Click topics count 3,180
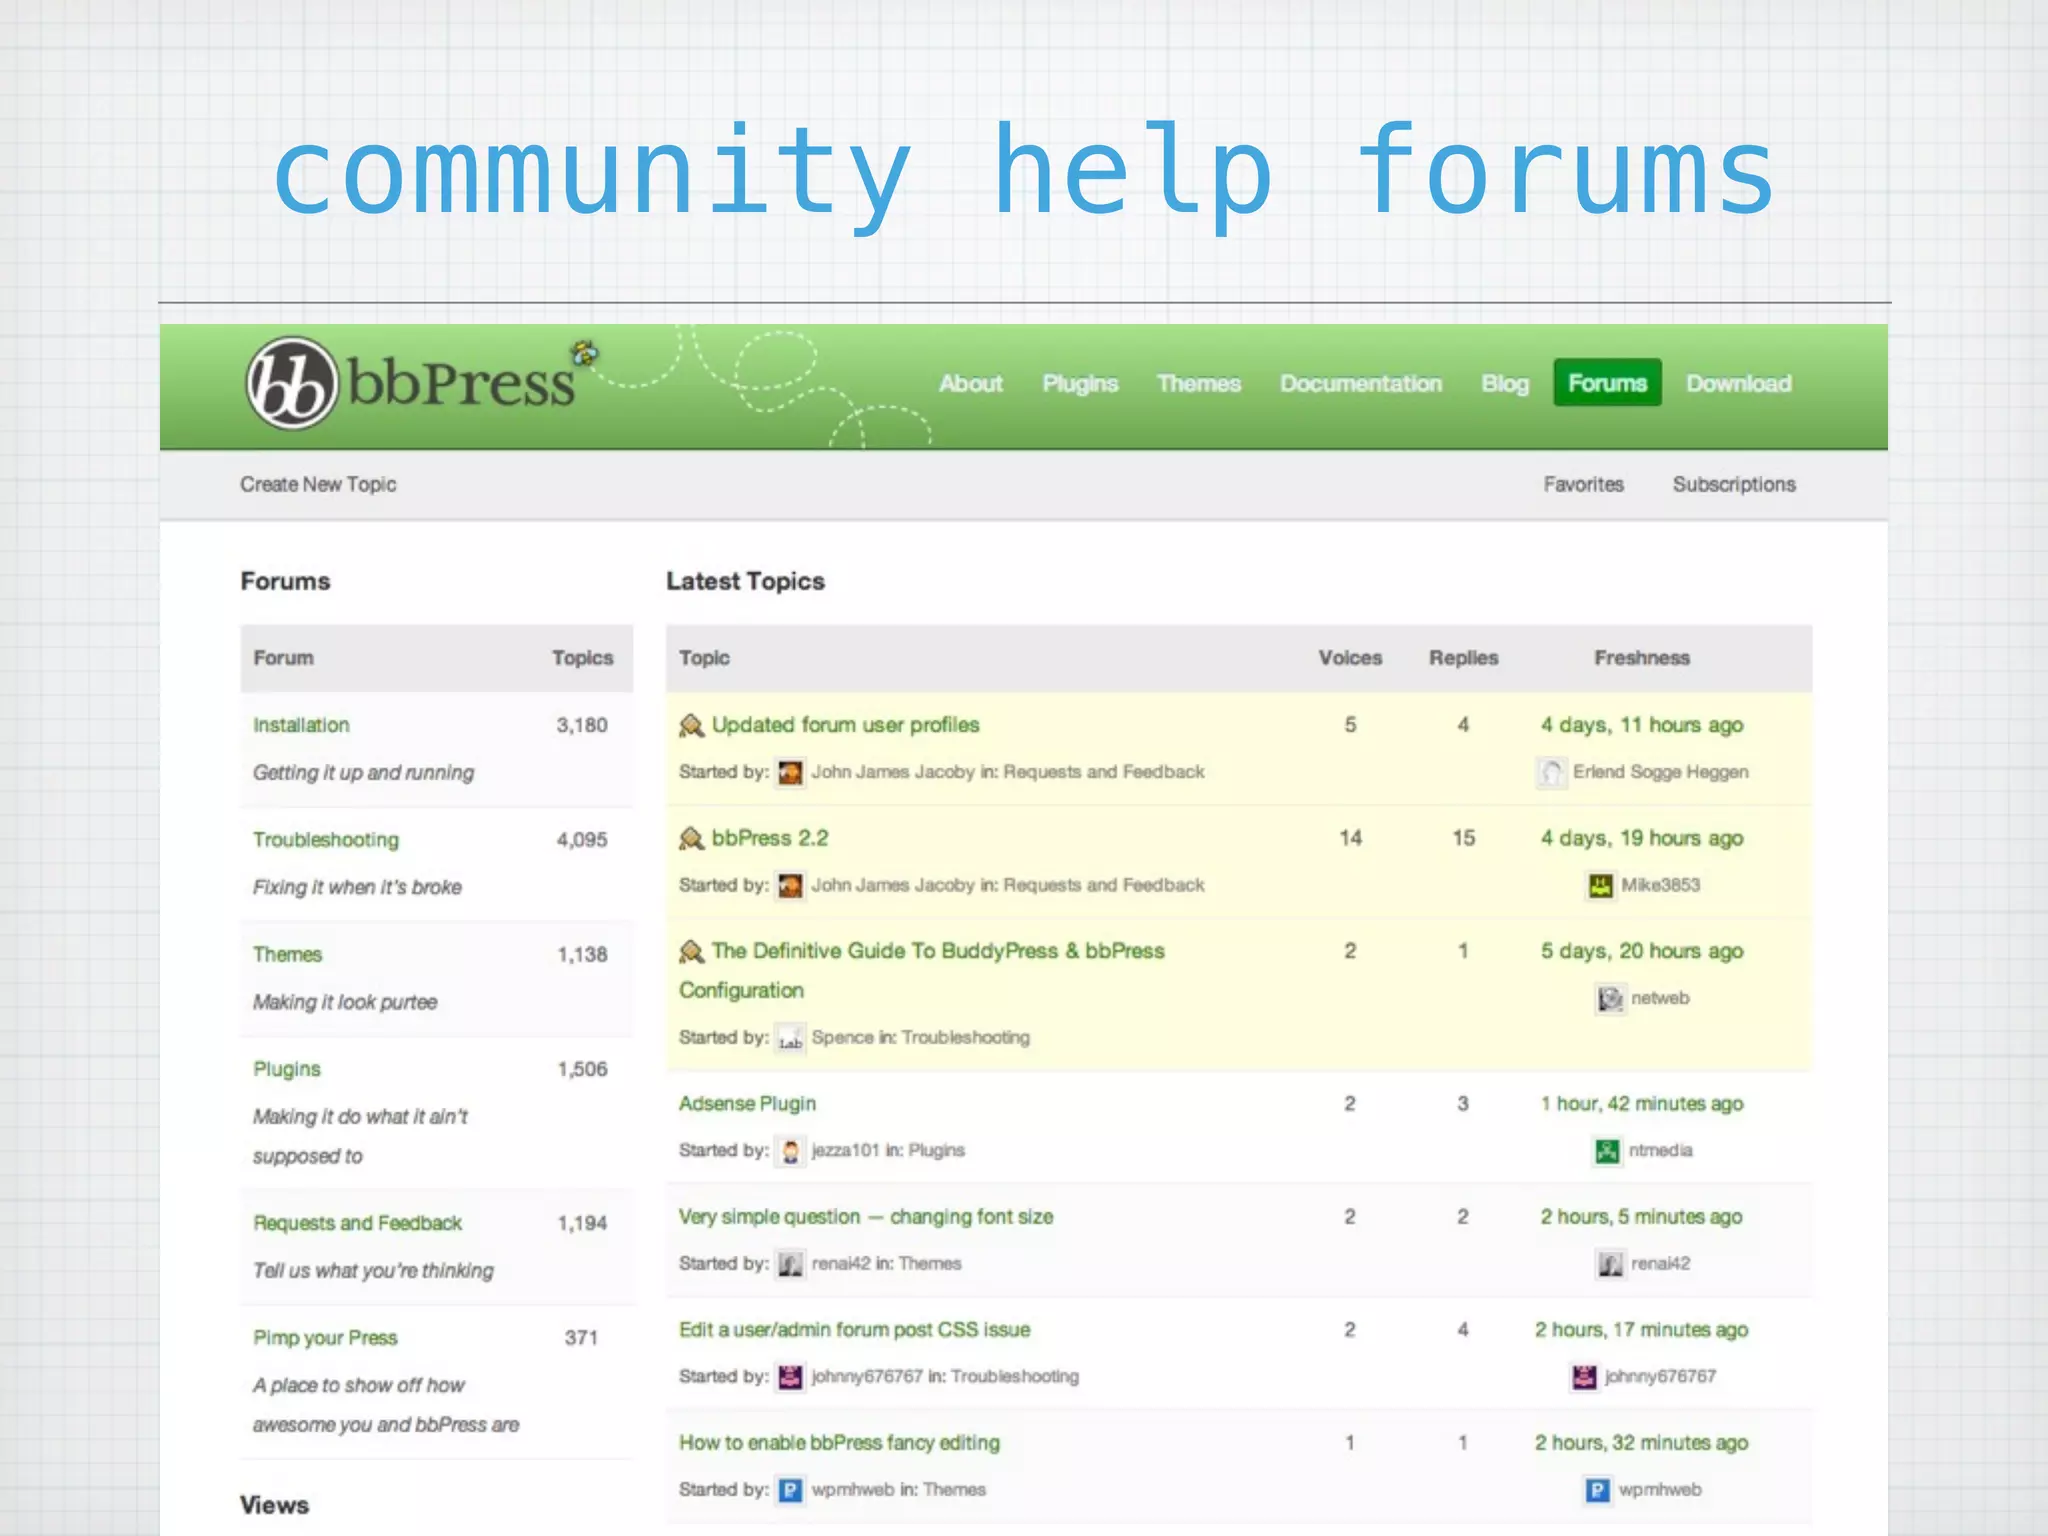2048x1536 pixels. tap(582, 725)
